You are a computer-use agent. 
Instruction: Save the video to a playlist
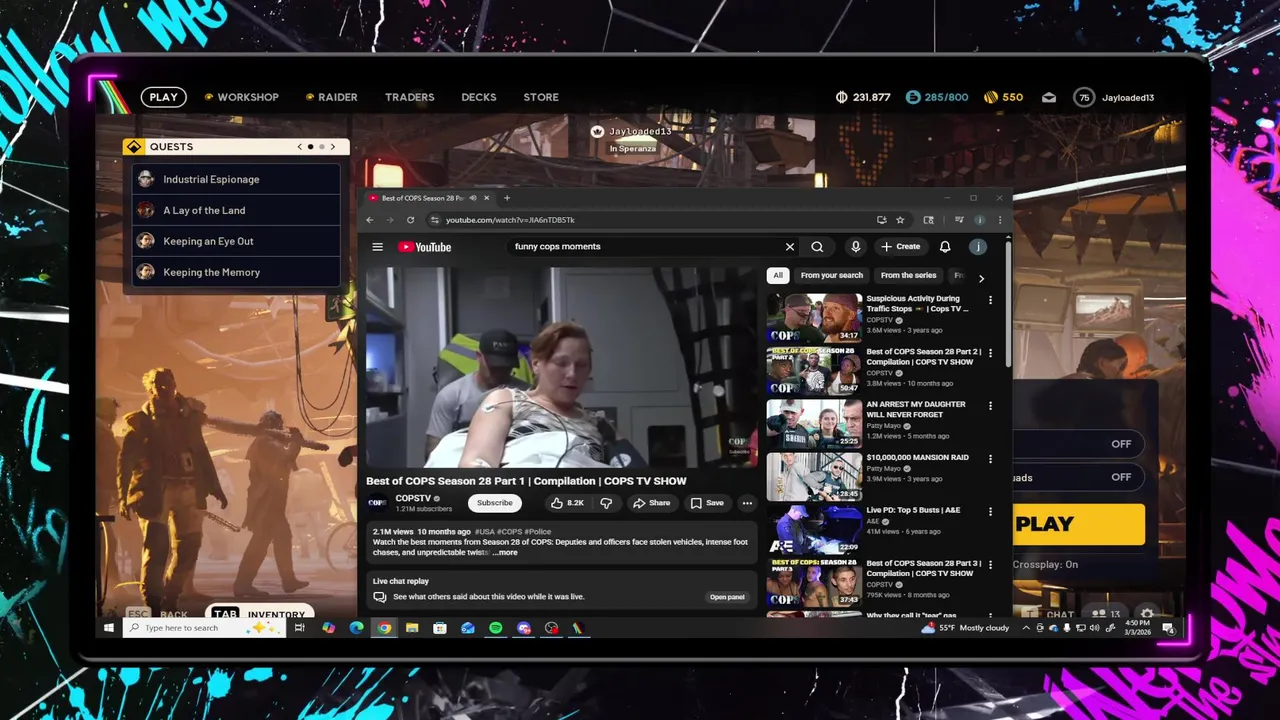tap(707, 503)
